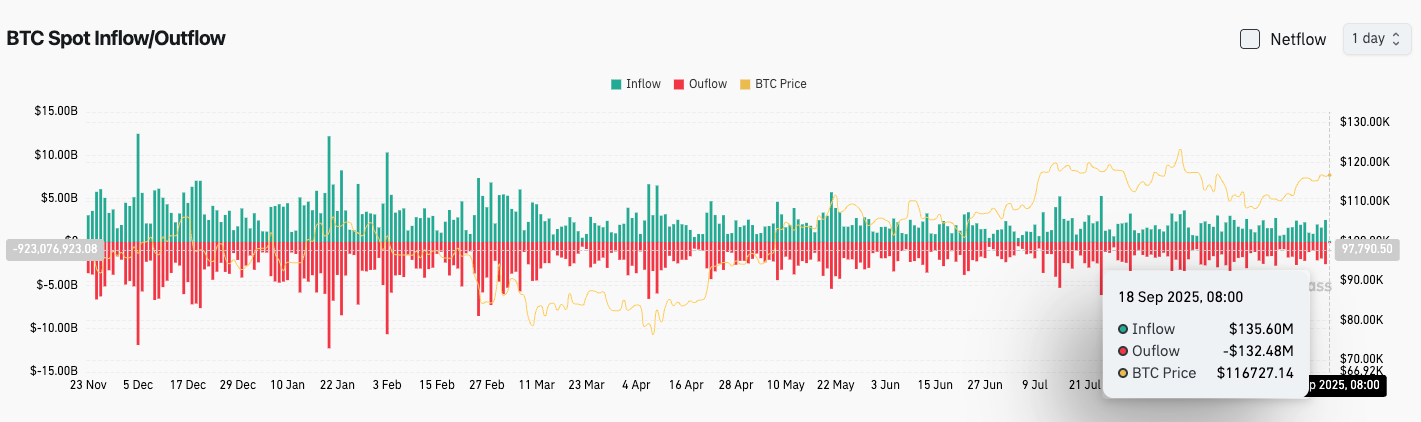Click the $120.00K price axis value
This screenshot has width=1421, height=422.
point(1366,162)
